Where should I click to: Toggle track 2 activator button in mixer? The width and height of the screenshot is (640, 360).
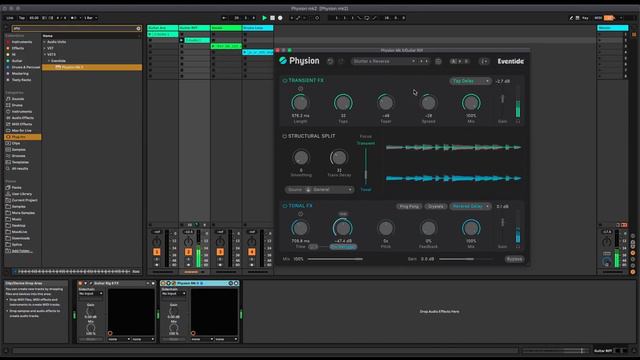pos(188,252)
